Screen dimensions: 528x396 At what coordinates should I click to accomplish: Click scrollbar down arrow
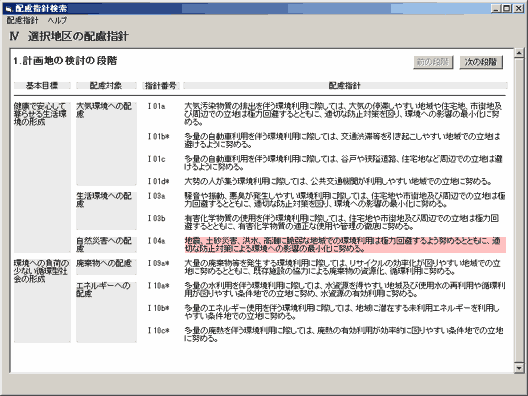click(519, 368)
